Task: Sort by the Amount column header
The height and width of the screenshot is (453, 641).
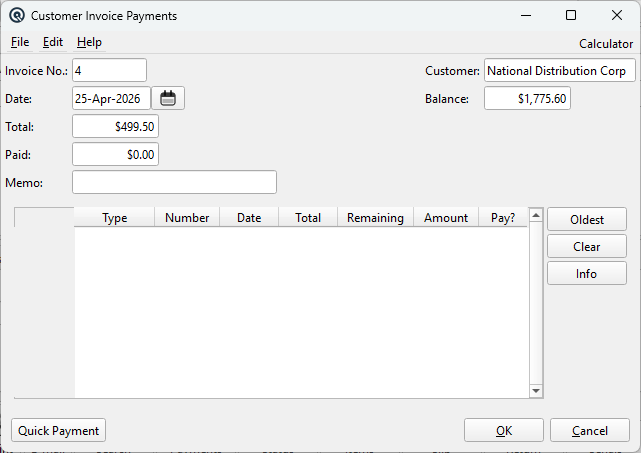Action: click(x=446, y=218)
